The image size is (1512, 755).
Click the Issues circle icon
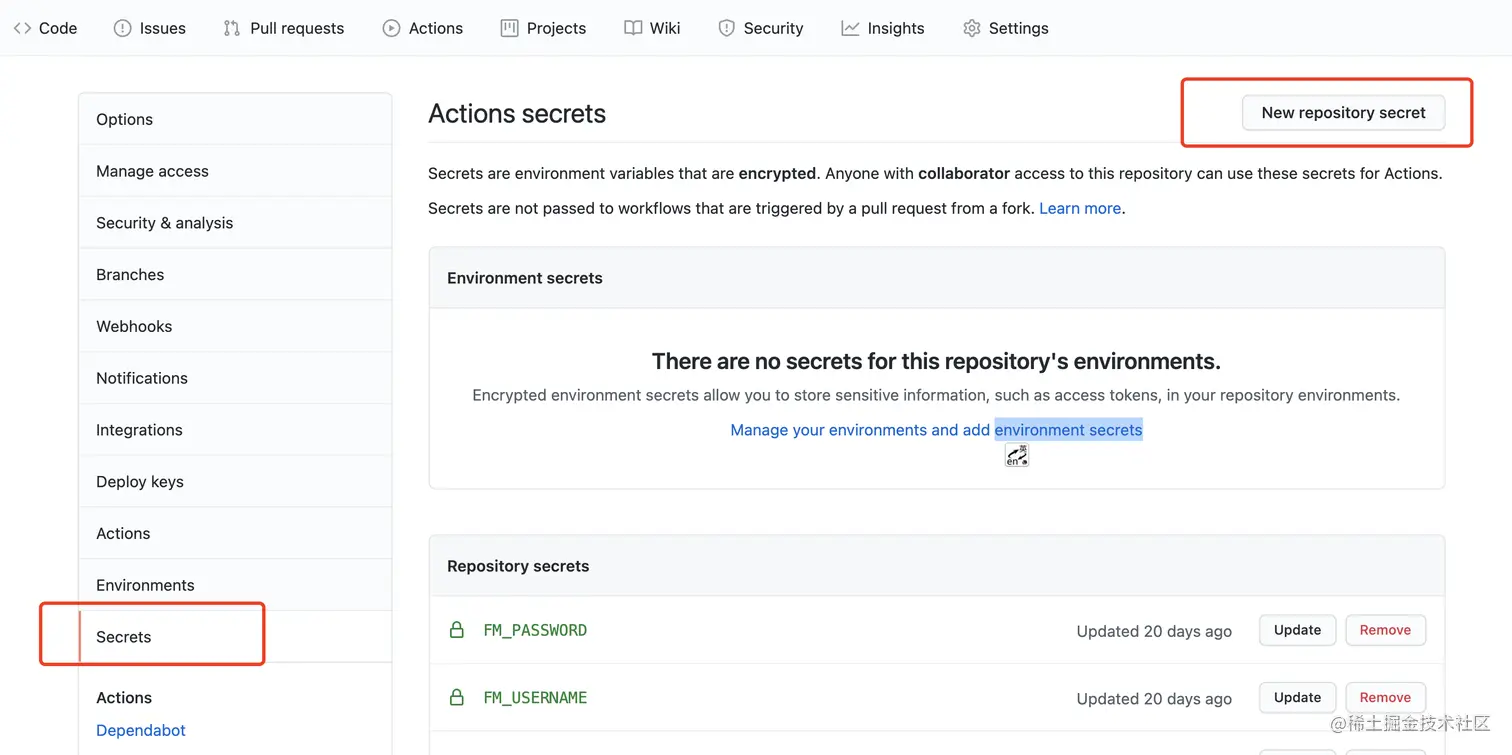pos(122,28)
